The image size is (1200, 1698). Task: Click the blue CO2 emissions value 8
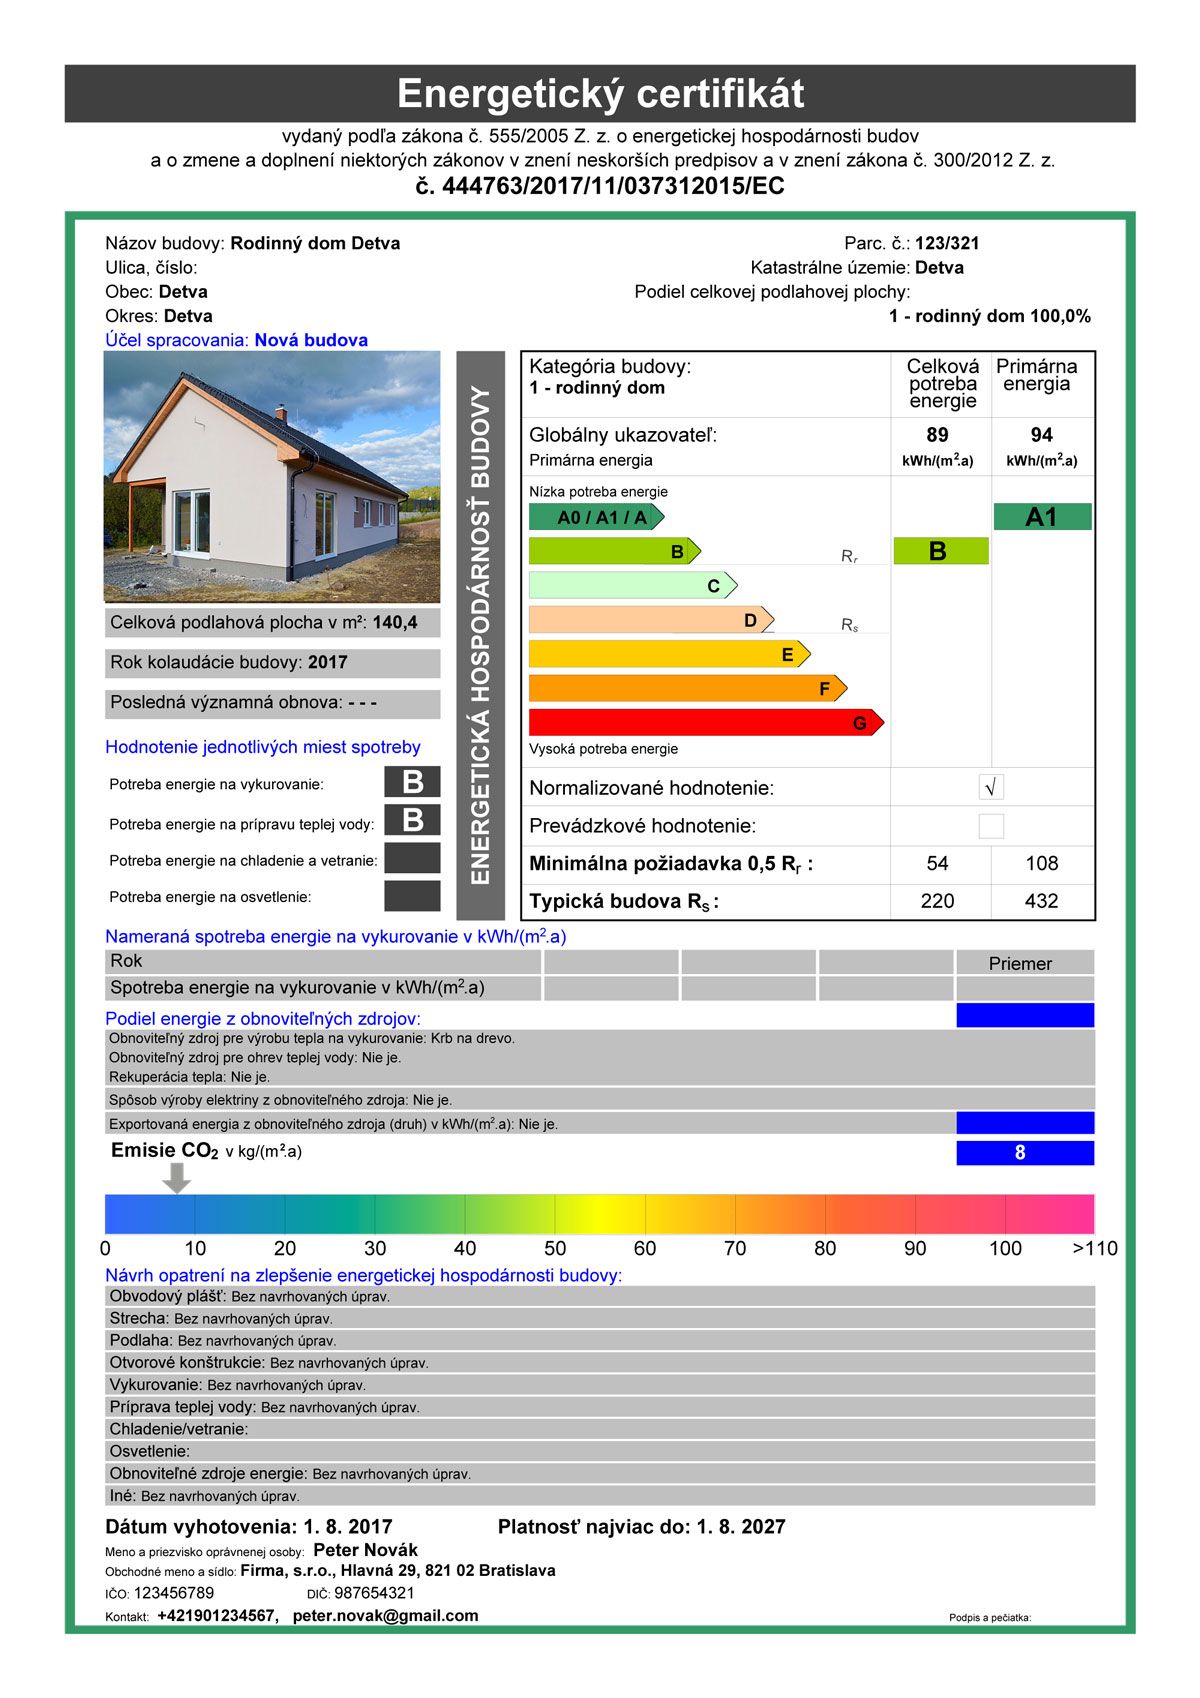(1025, 1153)
